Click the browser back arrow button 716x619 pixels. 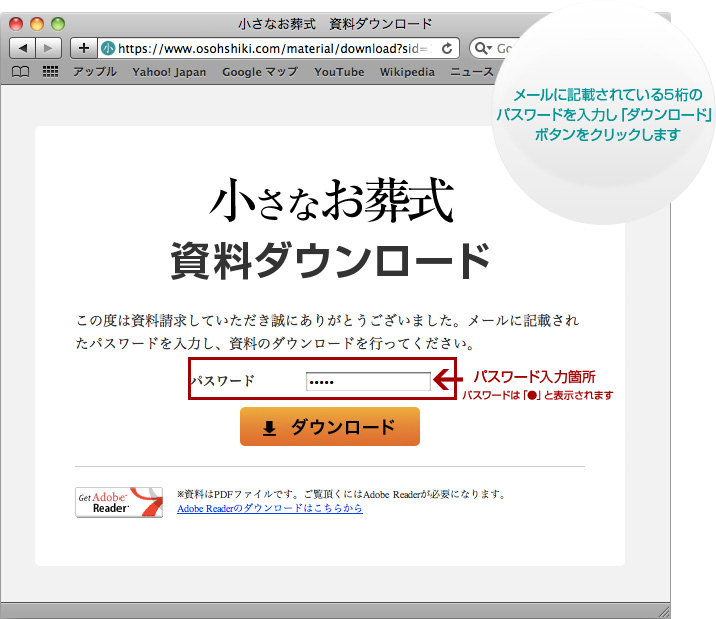[x=22, y=48]
